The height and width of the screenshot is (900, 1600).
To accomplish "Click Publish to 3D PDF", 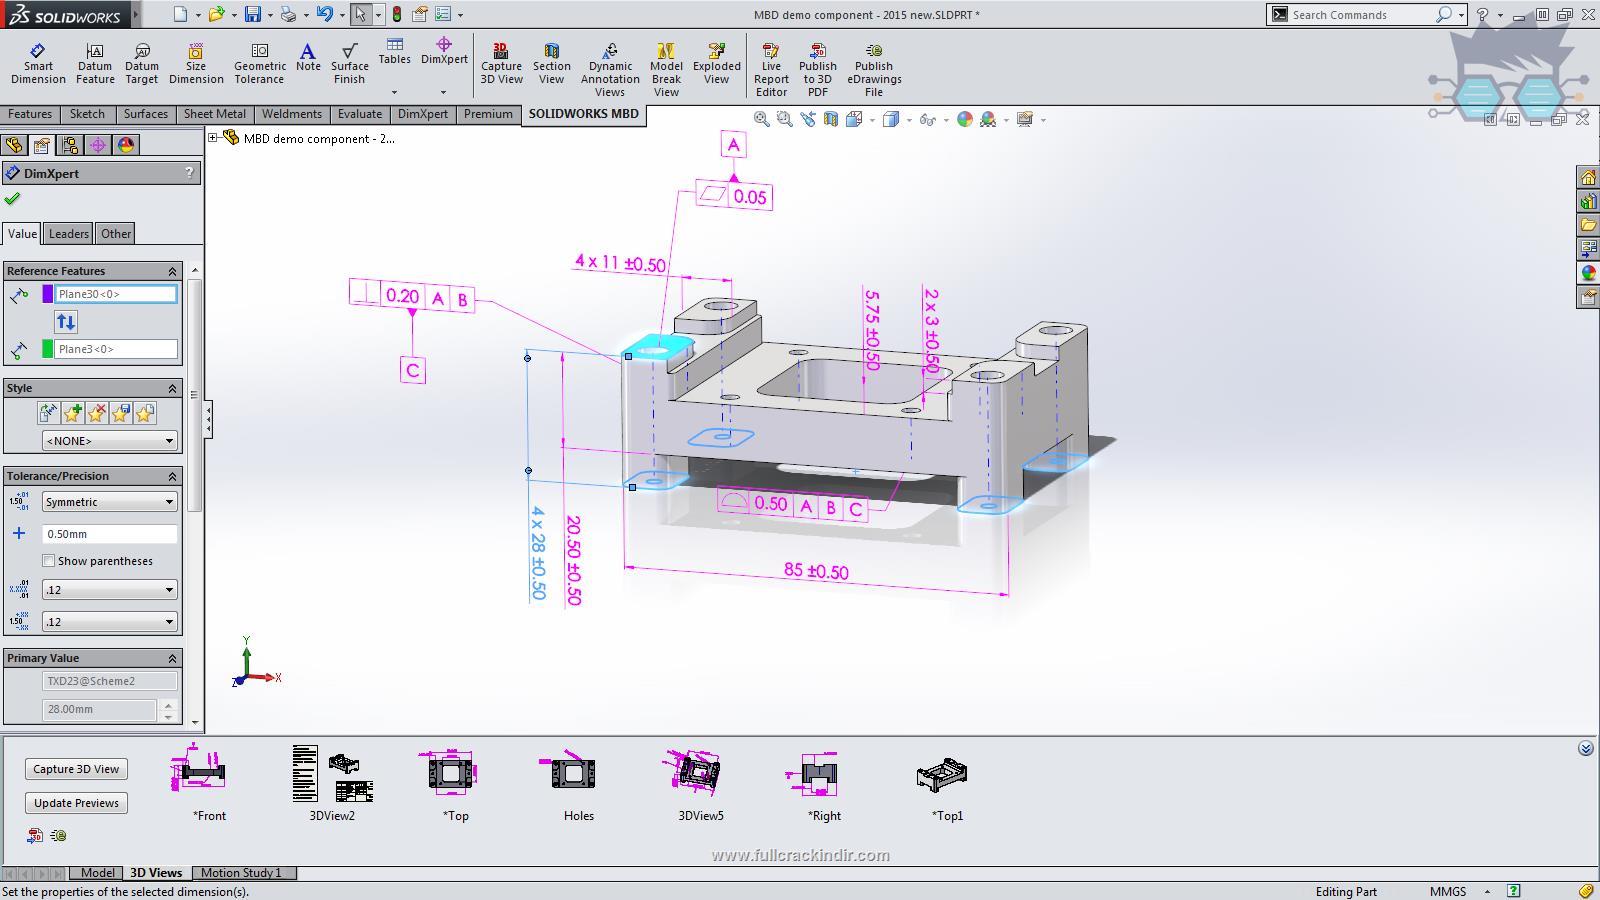I will (817, 70).
